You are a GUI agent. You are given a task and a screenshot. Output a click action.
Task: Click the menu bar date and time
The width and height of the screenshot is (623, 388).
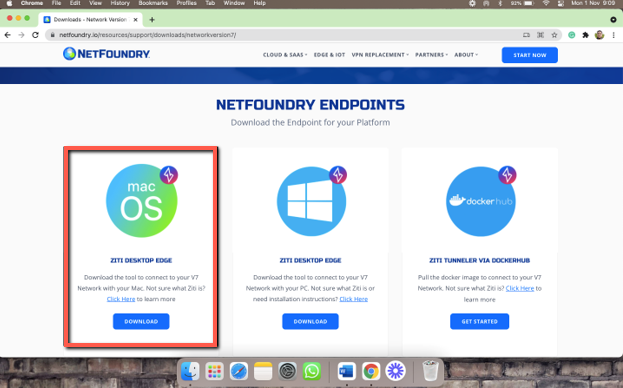pyautogui.click(x=593, y=3)
